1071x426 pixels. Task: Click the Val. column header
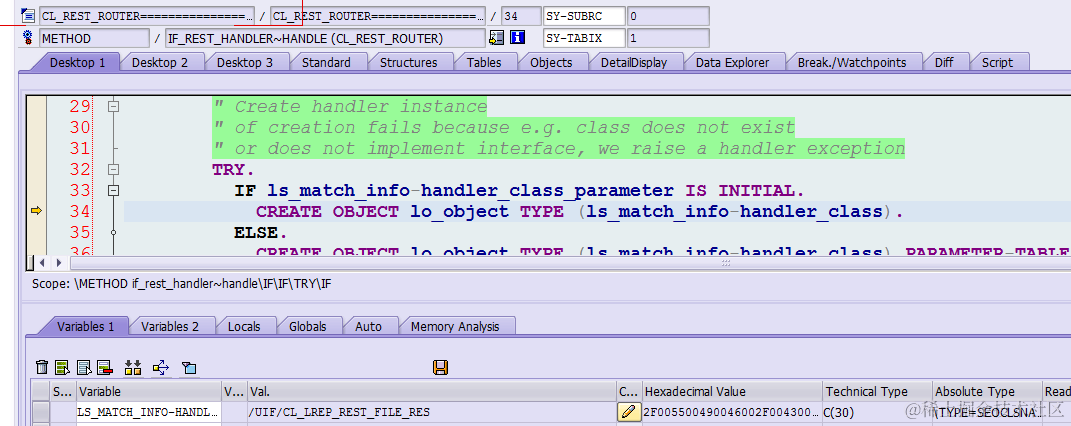tap(432, 391)
